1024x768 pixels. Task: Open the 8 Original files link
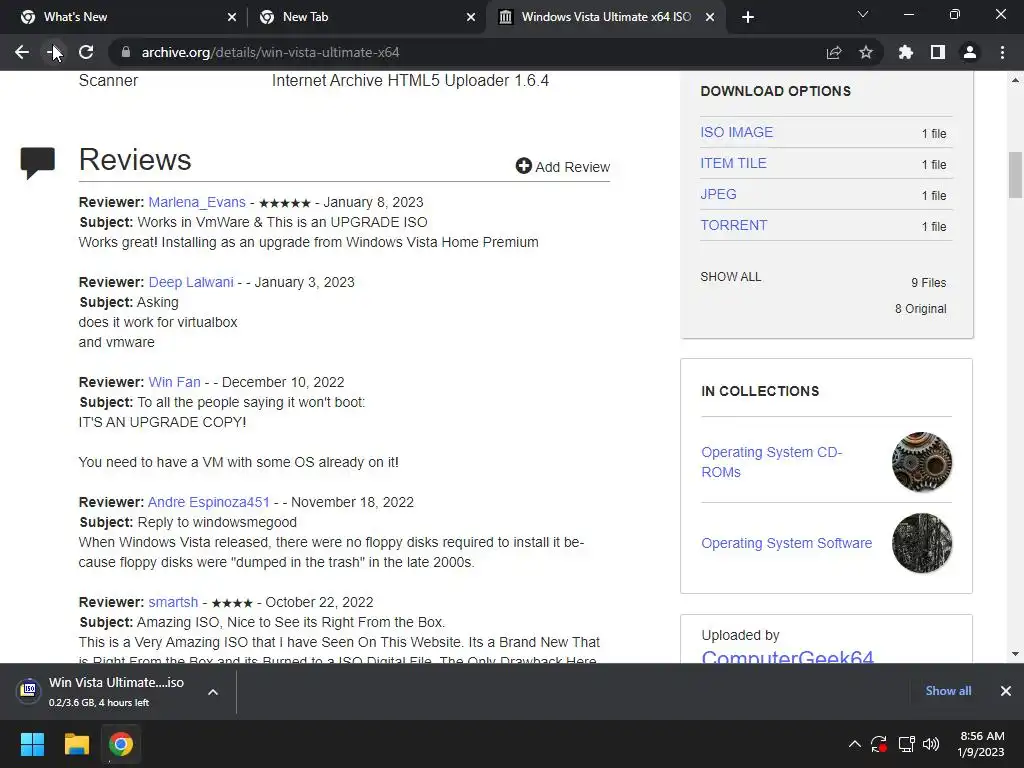(920, 309)
